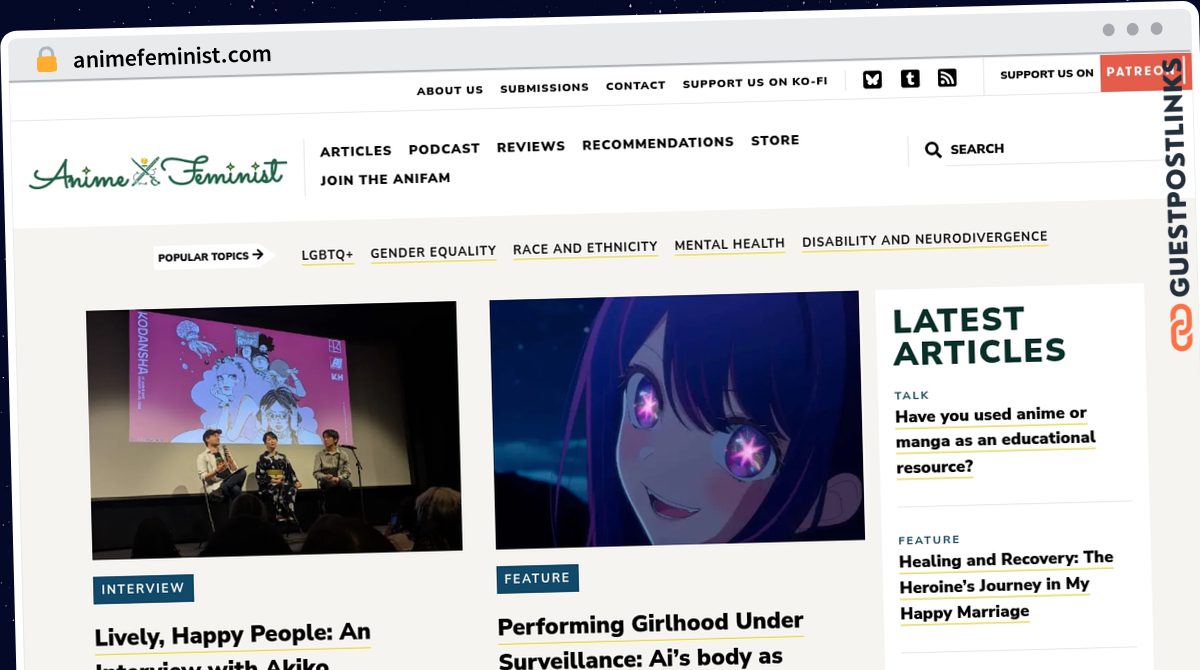Click the animefeminist.com address text
Image resolution: width=1200 pixels, height=670 pixels.
(172, 57)
